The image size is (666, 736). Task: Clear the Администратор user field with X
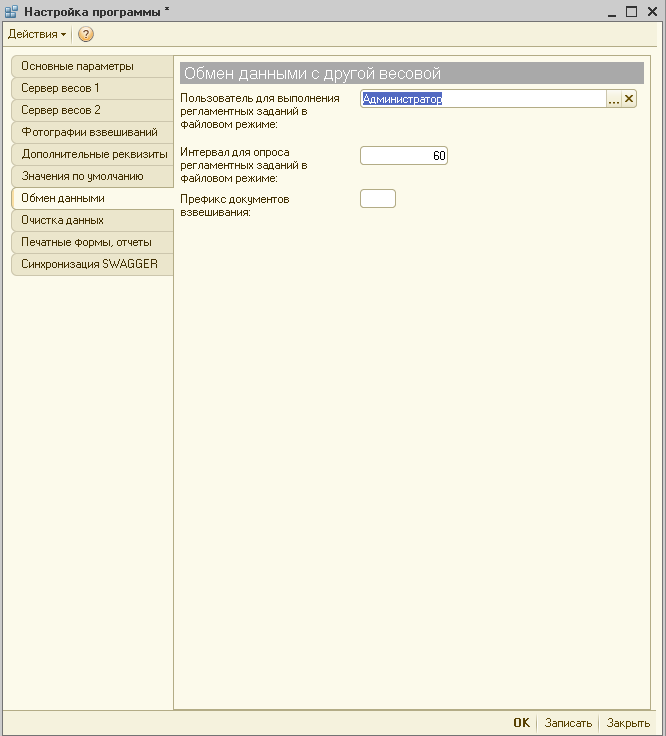point(629,99)
